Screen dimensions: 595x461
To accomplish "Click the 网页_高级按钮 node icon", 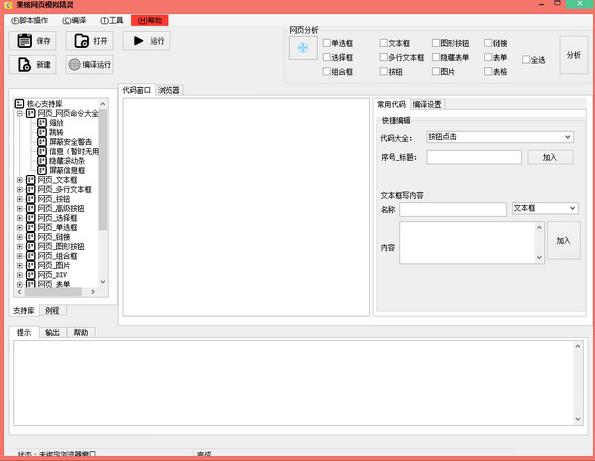I will coord(31,208).
